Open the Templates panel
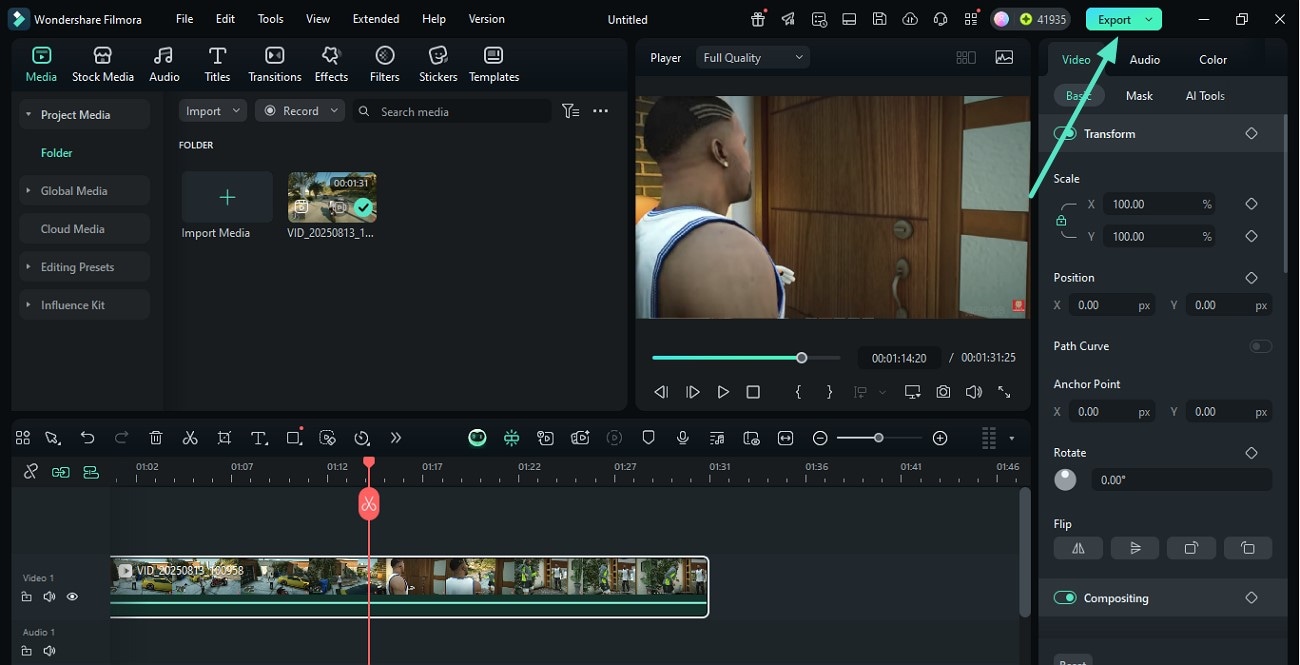This screenshot has width=1300, height=665. 494,65
